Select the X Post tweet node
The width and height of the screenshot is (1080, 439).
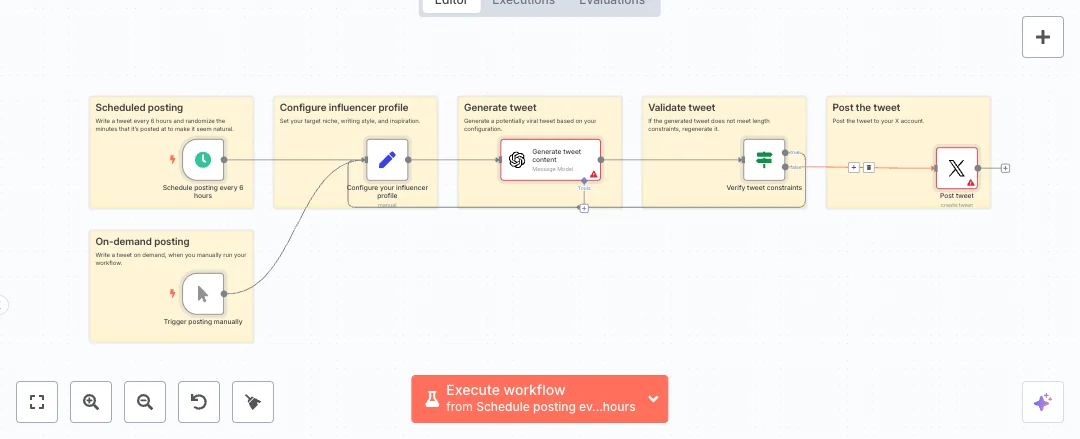(956, 168)
